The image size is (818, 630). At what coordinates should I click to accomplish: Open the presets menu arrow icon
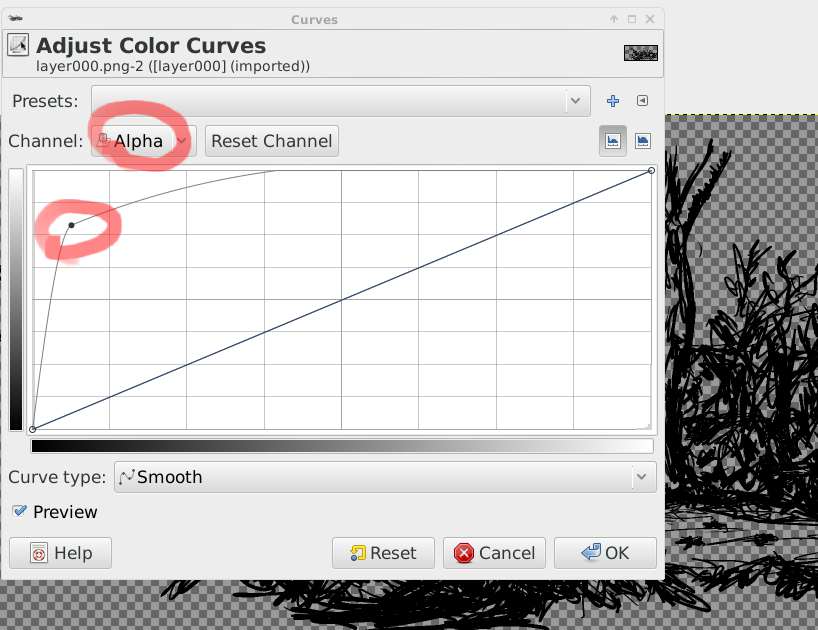643,101
